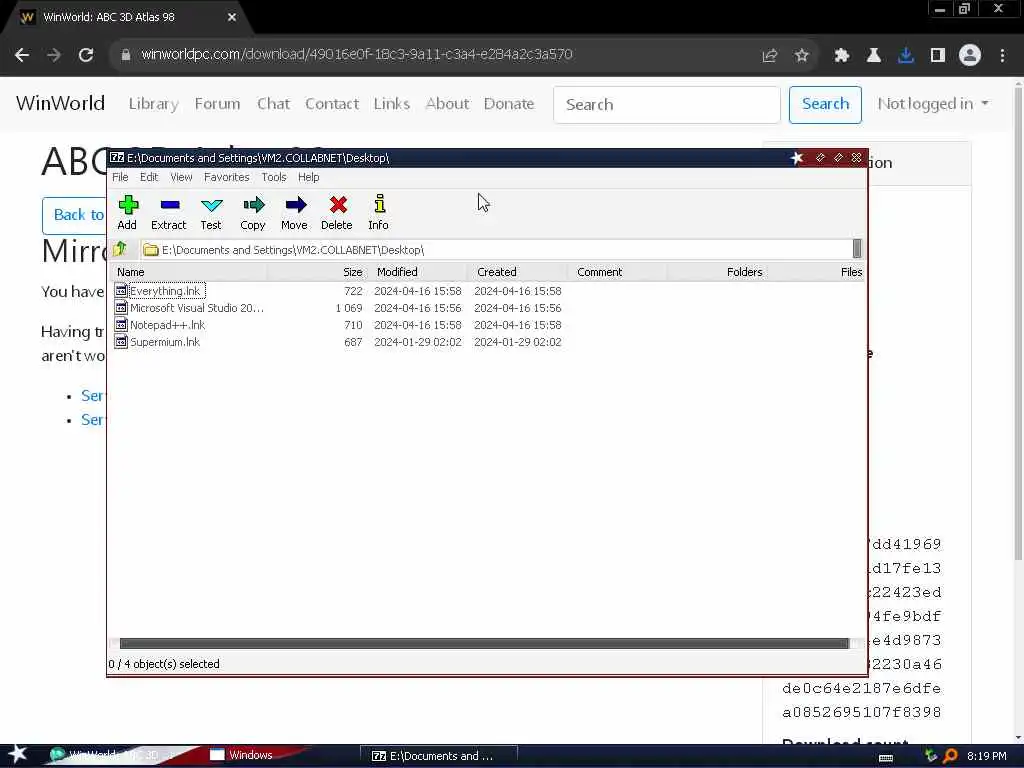Sort files by Size column

click(317, 272)
